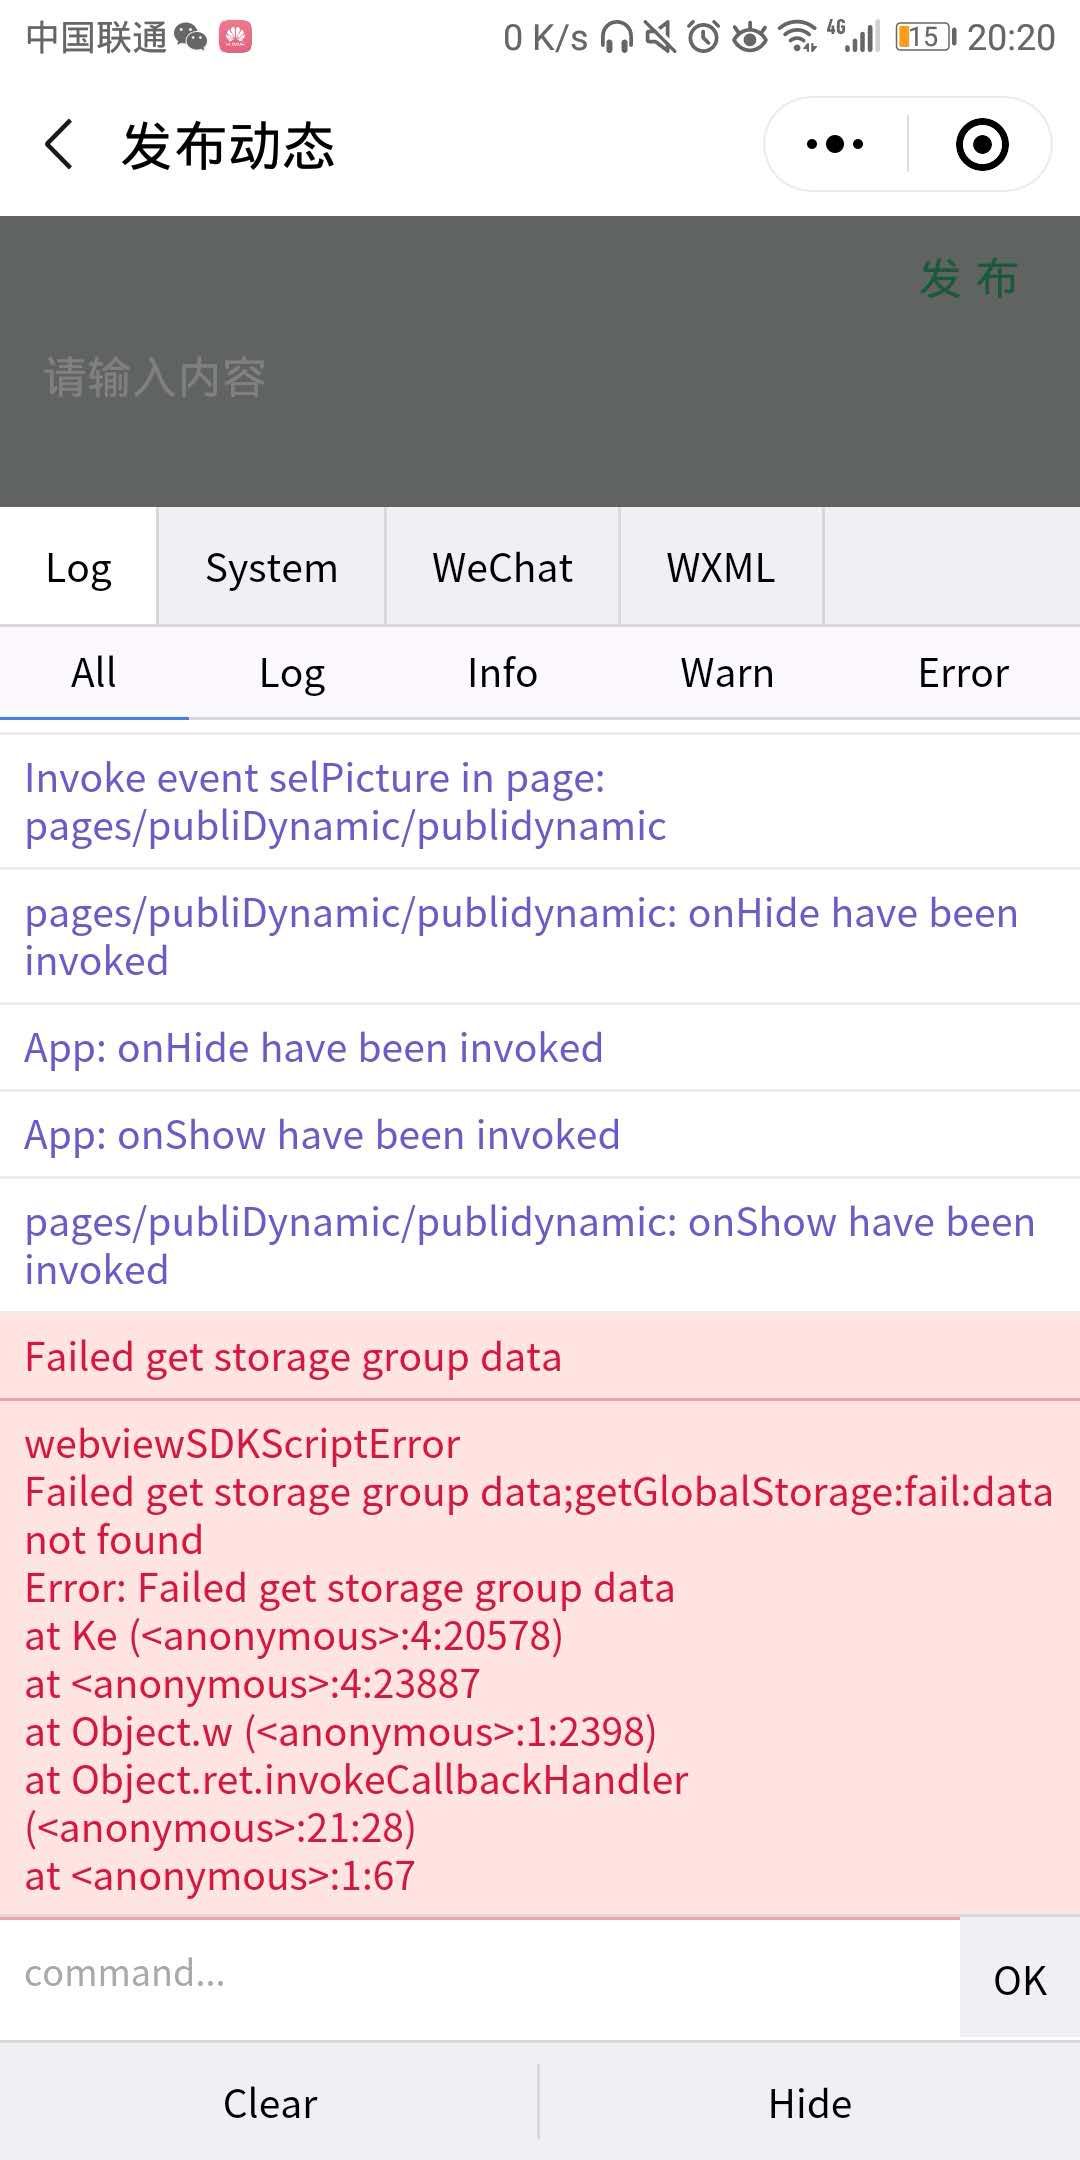Tap the WeChat notification icon in status bar
The width and height of the screenshot is (1080, 2160).
click(x=190, y=38)
